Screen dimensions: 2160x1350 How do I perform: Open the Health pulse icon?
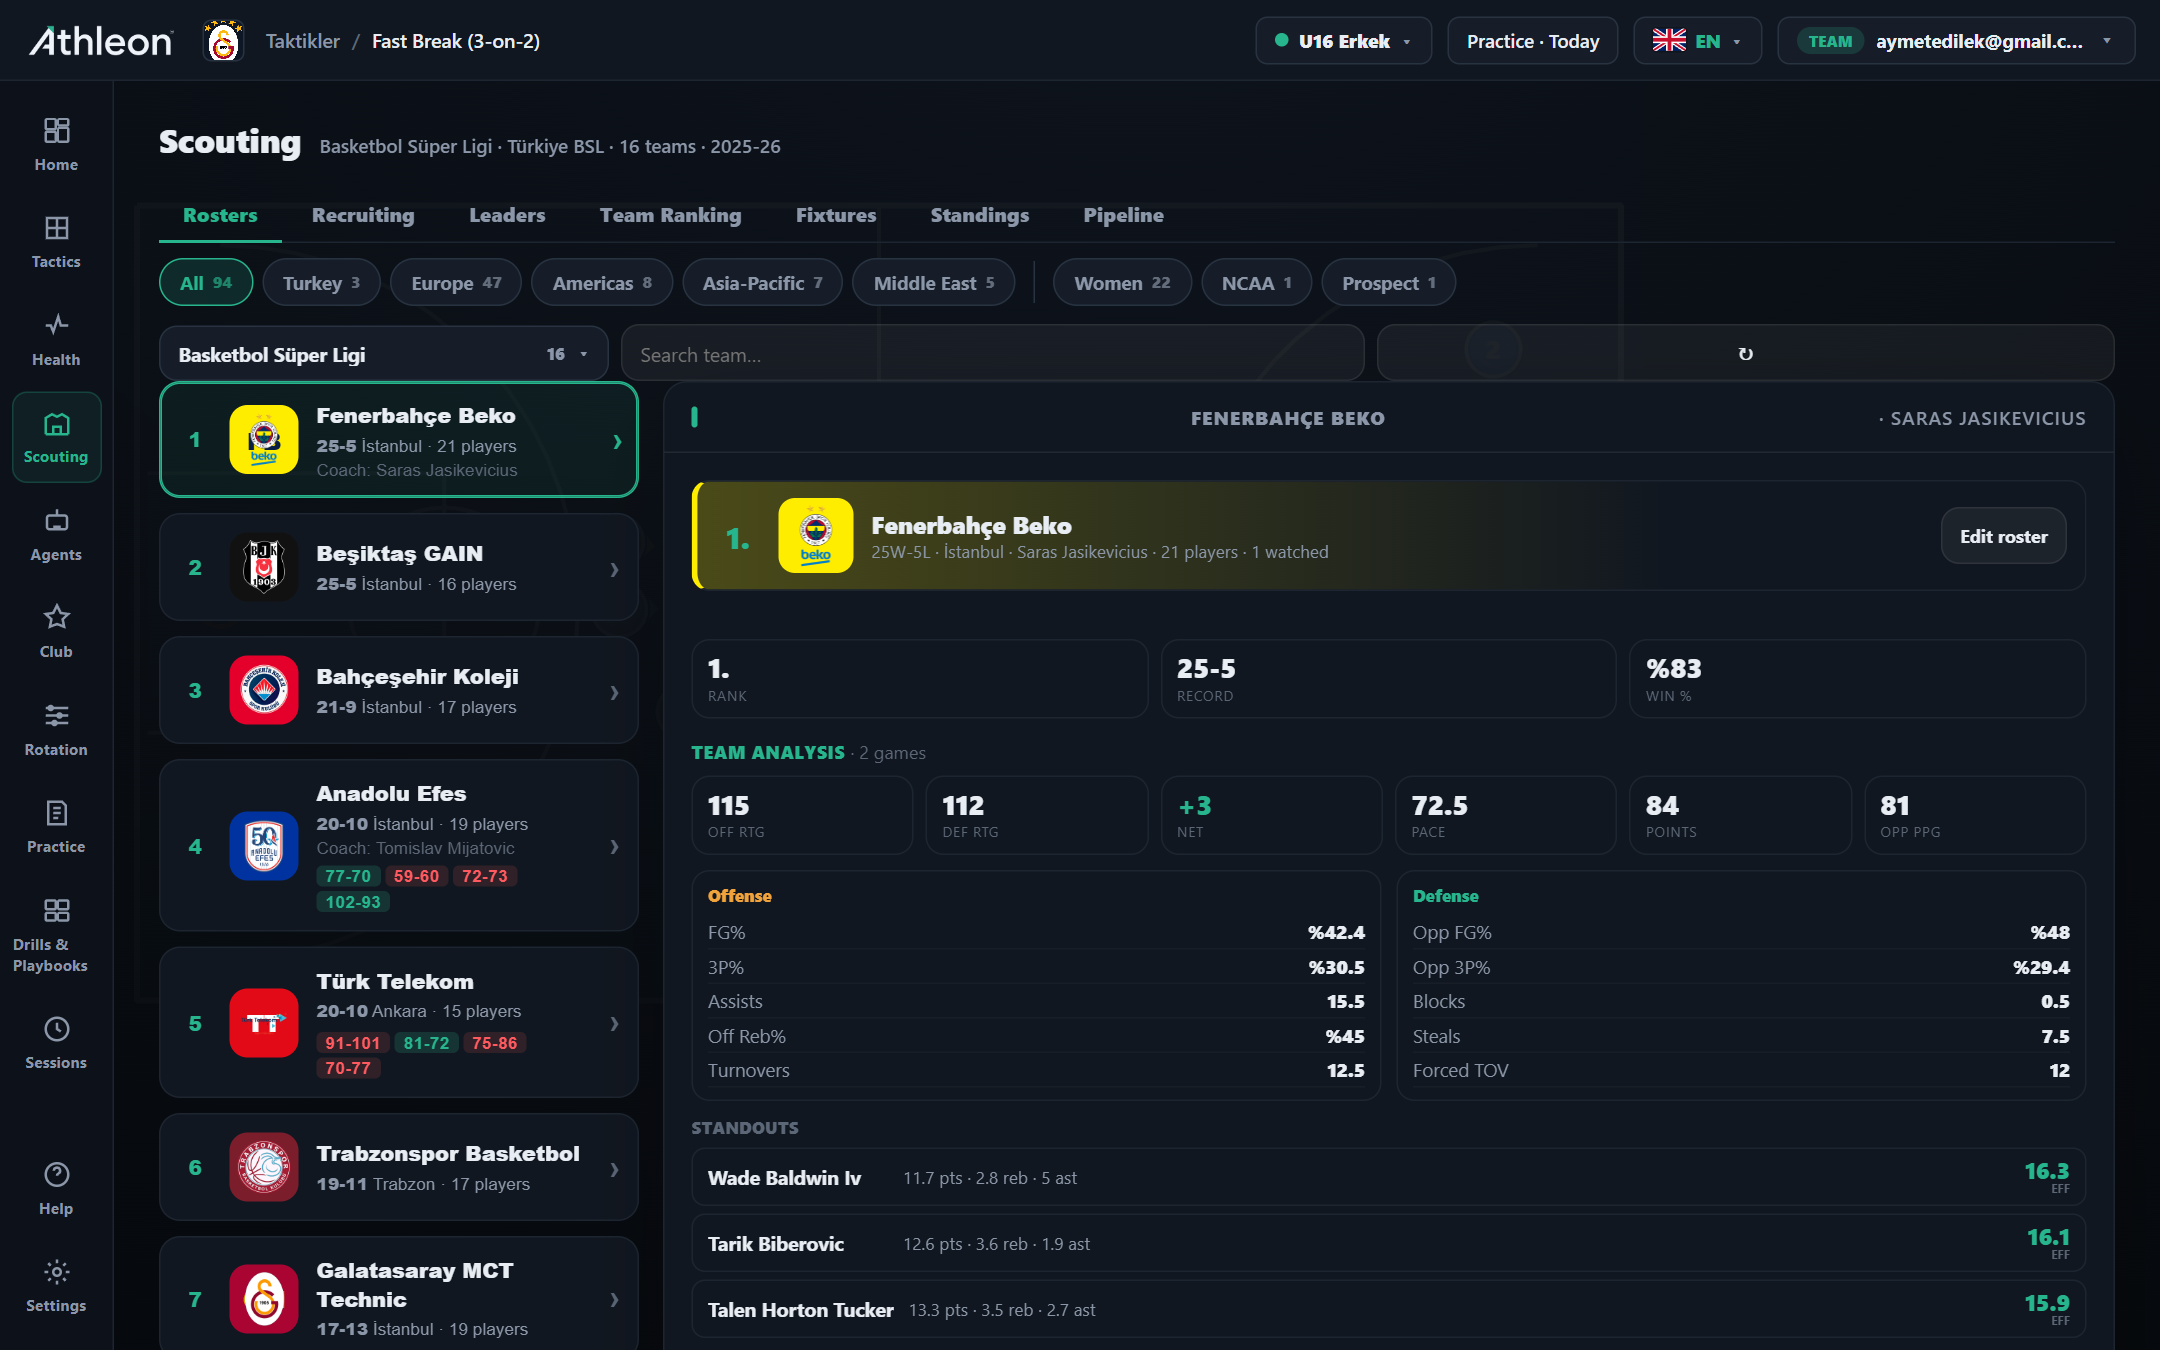click(56, 324)
